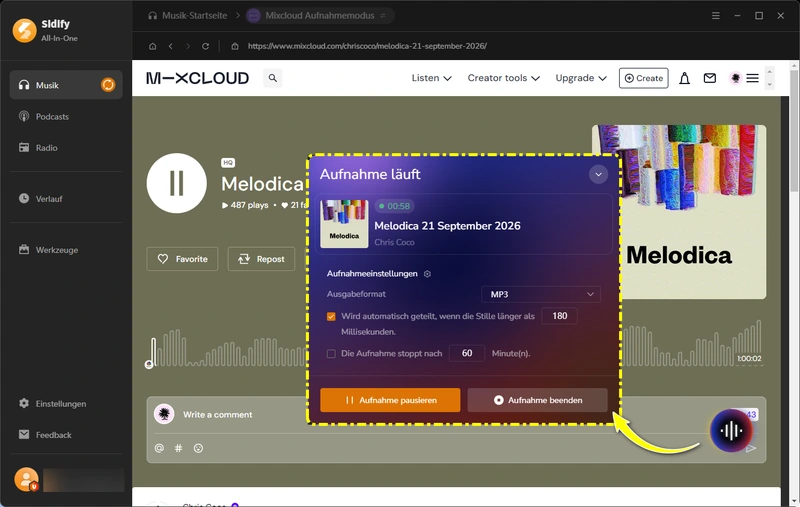Image resolution: width=800 pixels, height=507 pixels.
Task: Reload the page with the refresh icon
Action: (x=205, y=46)
